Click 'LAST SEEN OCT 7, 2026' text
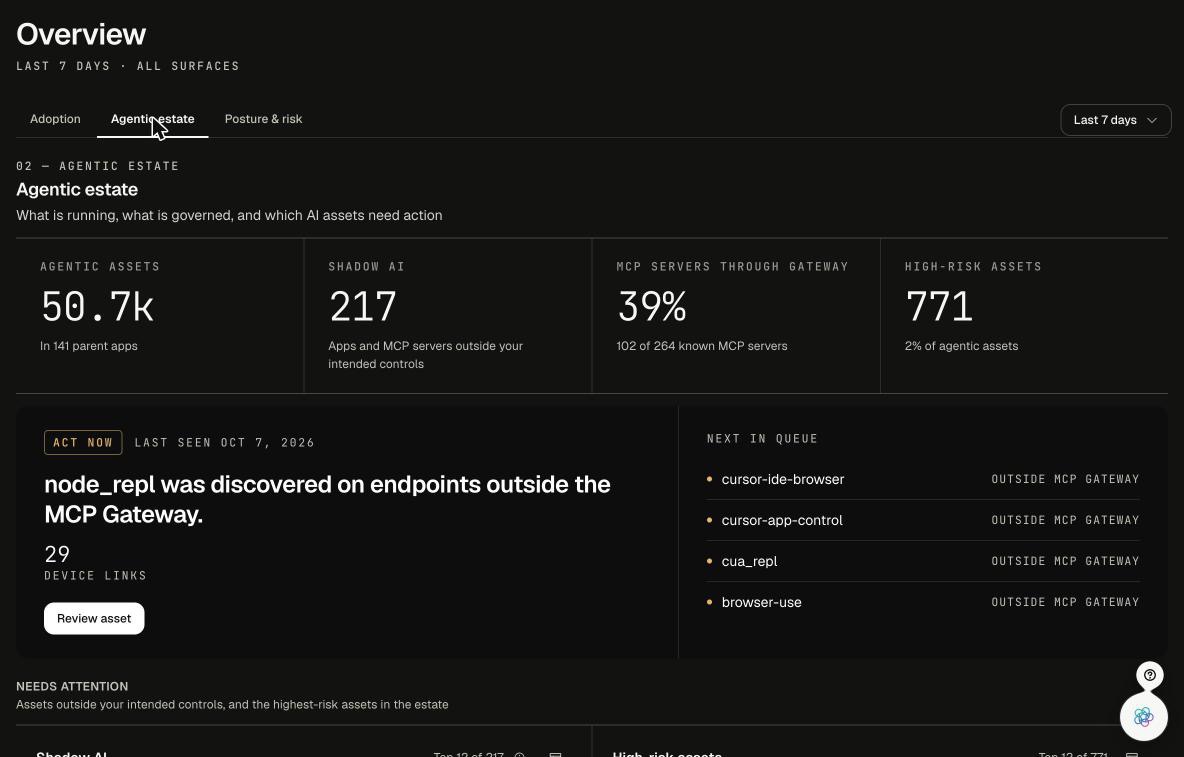The image size is (1184, 757). point(224,443)
